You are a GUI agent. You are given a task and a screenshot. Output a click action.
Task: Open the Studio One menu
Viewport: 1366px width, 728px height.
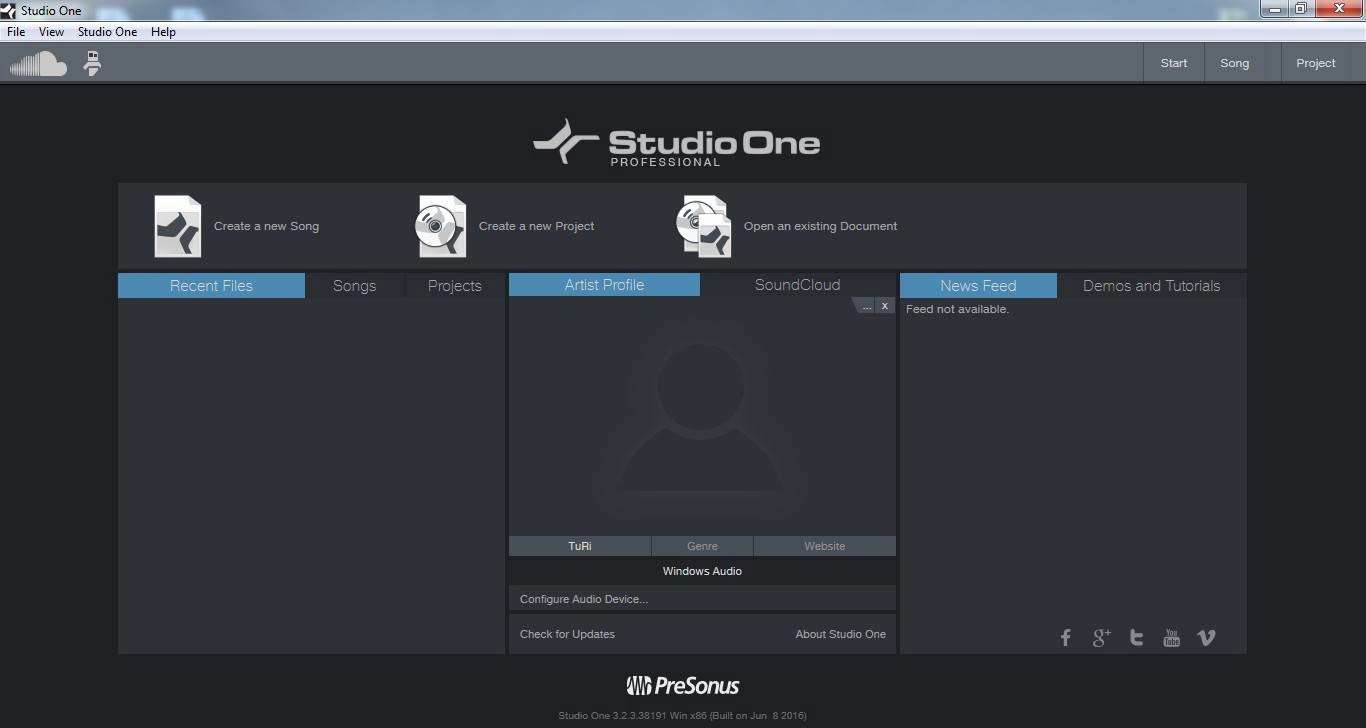107,32
